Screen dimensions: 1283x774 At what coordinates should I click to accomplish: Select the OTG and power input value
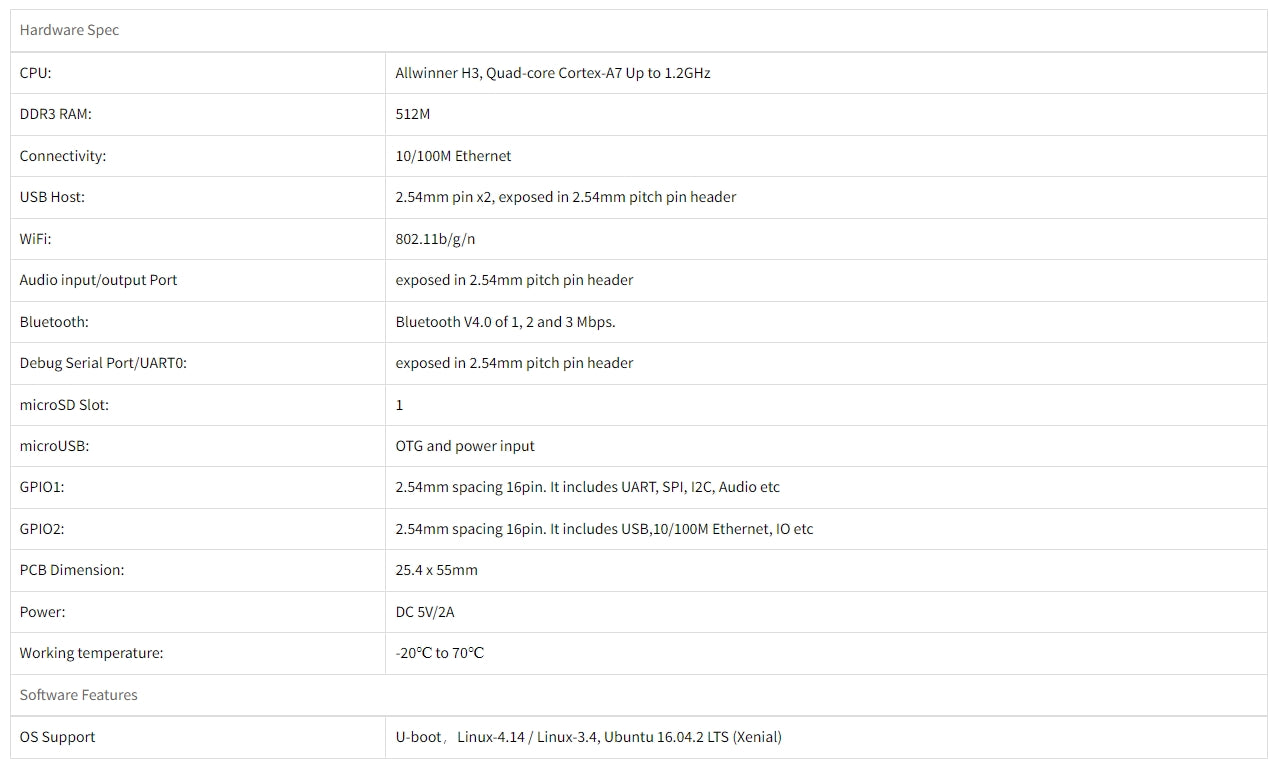point(465,446)
